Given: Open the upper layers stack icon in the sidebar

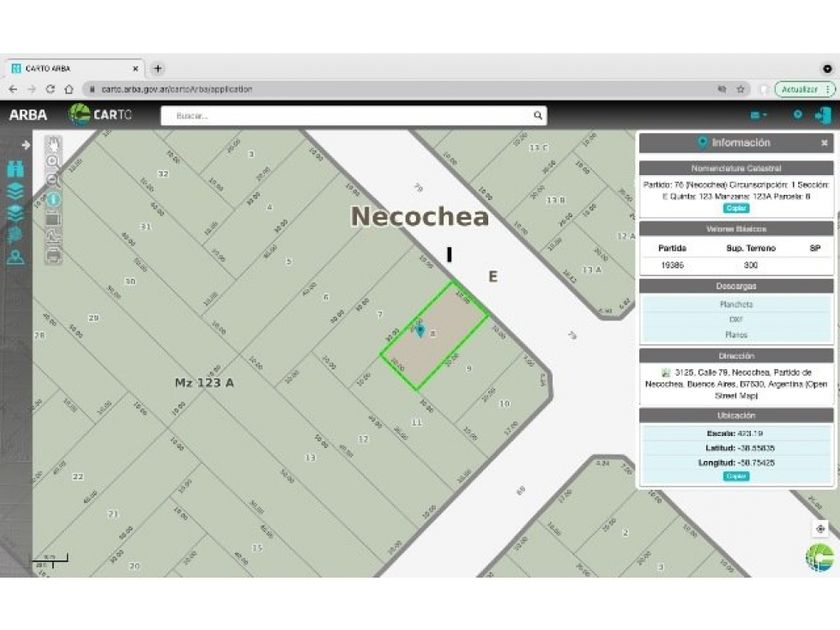Looking at the screenshot, I should click(x=16, y=191).
